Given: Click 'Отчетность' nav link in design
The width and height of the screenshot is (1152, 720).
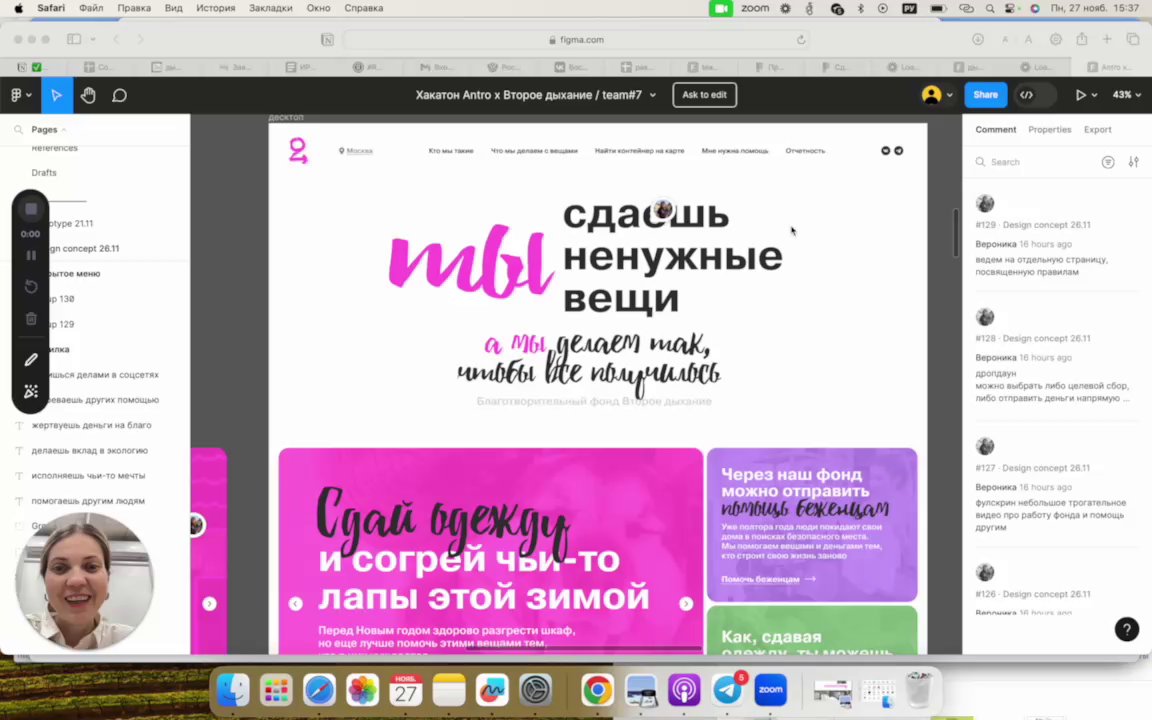Looking at the screenshot, I should (x=805, y=151).
